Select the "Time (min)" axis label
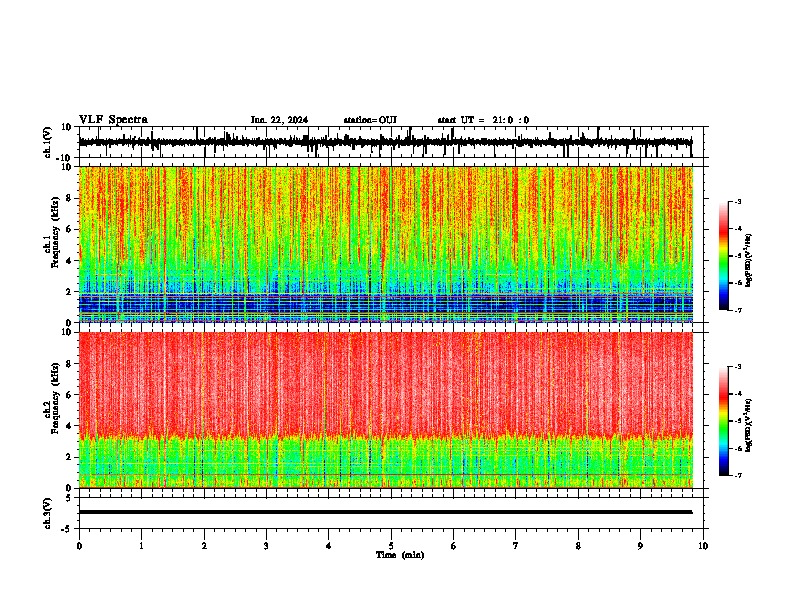 pyautogui.click(x=400, y=555)
